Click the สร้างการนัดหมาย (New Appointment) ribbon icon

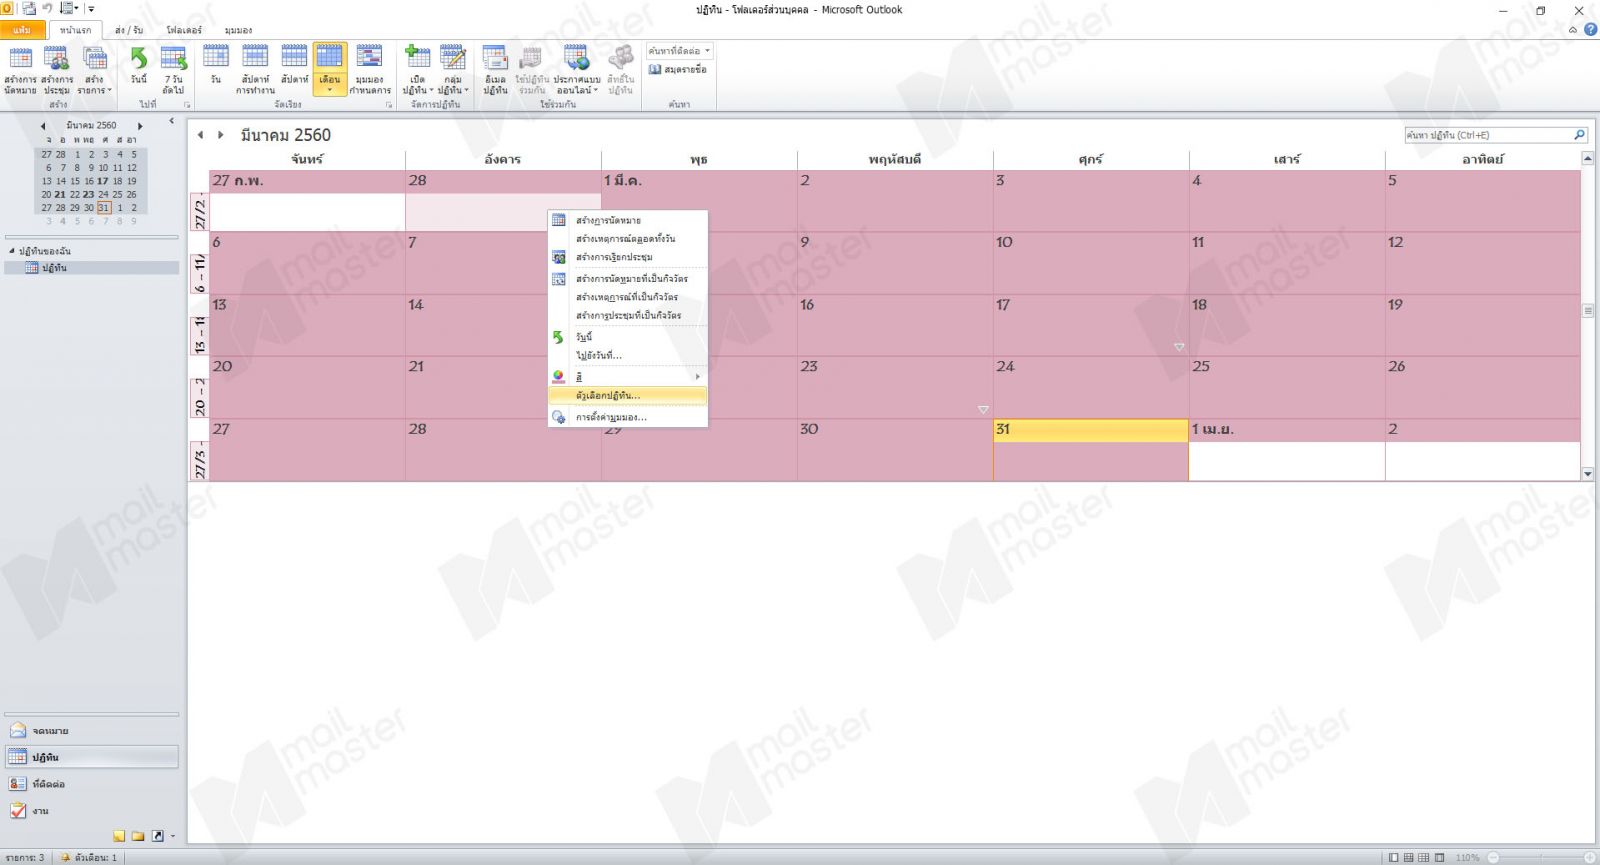[20, 70]
